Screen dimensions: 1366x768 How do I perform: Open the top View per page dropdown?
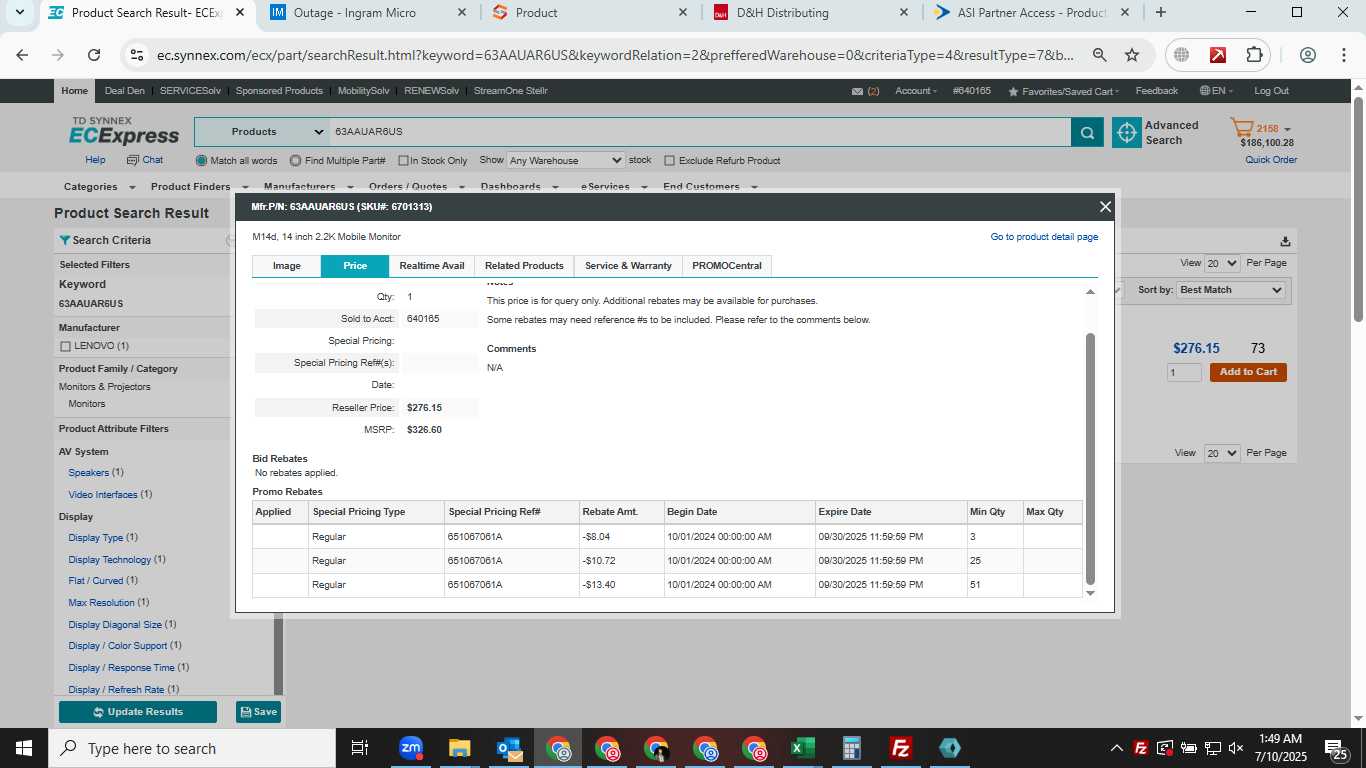point(1222,263)
